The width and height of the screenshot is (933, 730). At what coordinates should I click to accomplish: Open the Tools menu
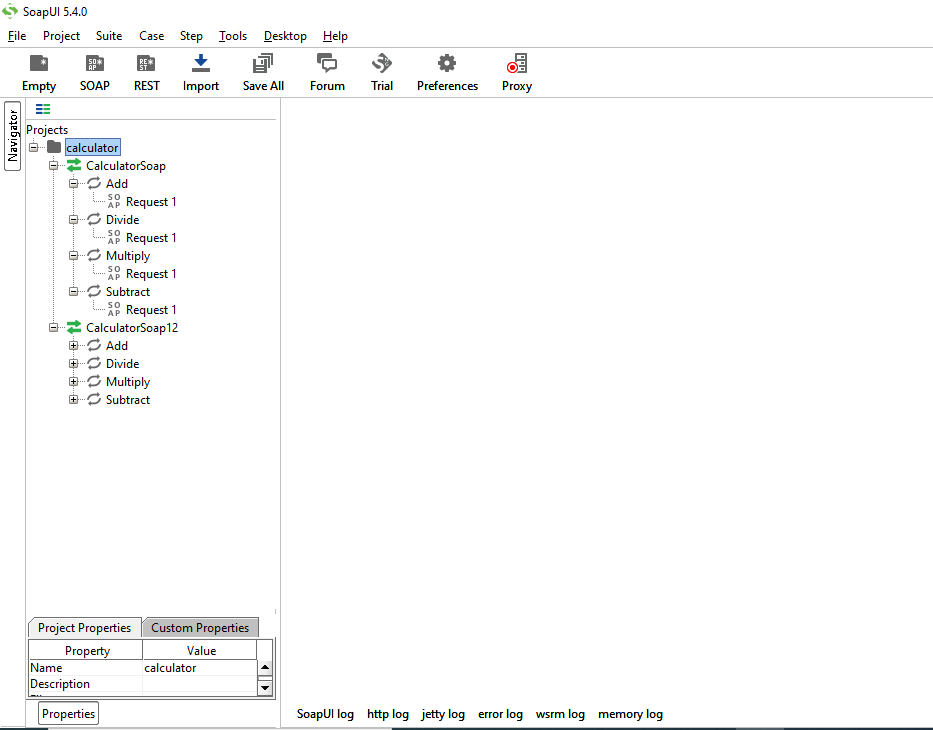click(233, 36)
